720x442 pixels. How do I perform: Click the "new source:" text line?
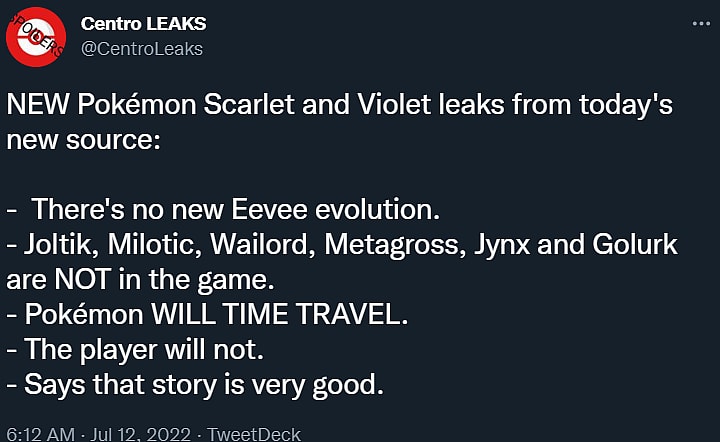click(83, 139)
